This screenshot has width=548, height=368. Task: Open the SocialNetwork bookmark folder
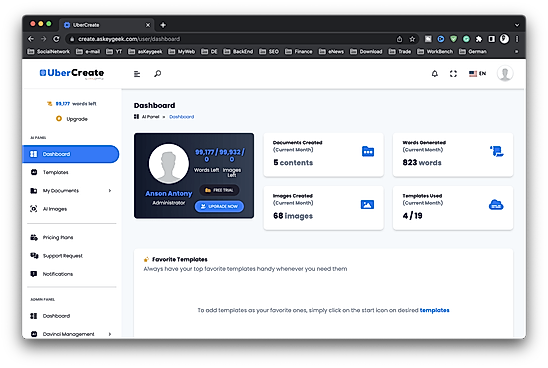[x=49, y=52]
